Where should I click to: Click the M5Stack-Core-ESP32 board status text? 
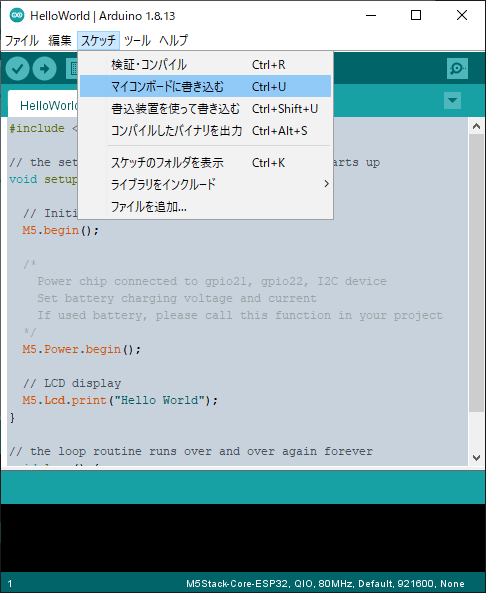coord(325,584)
